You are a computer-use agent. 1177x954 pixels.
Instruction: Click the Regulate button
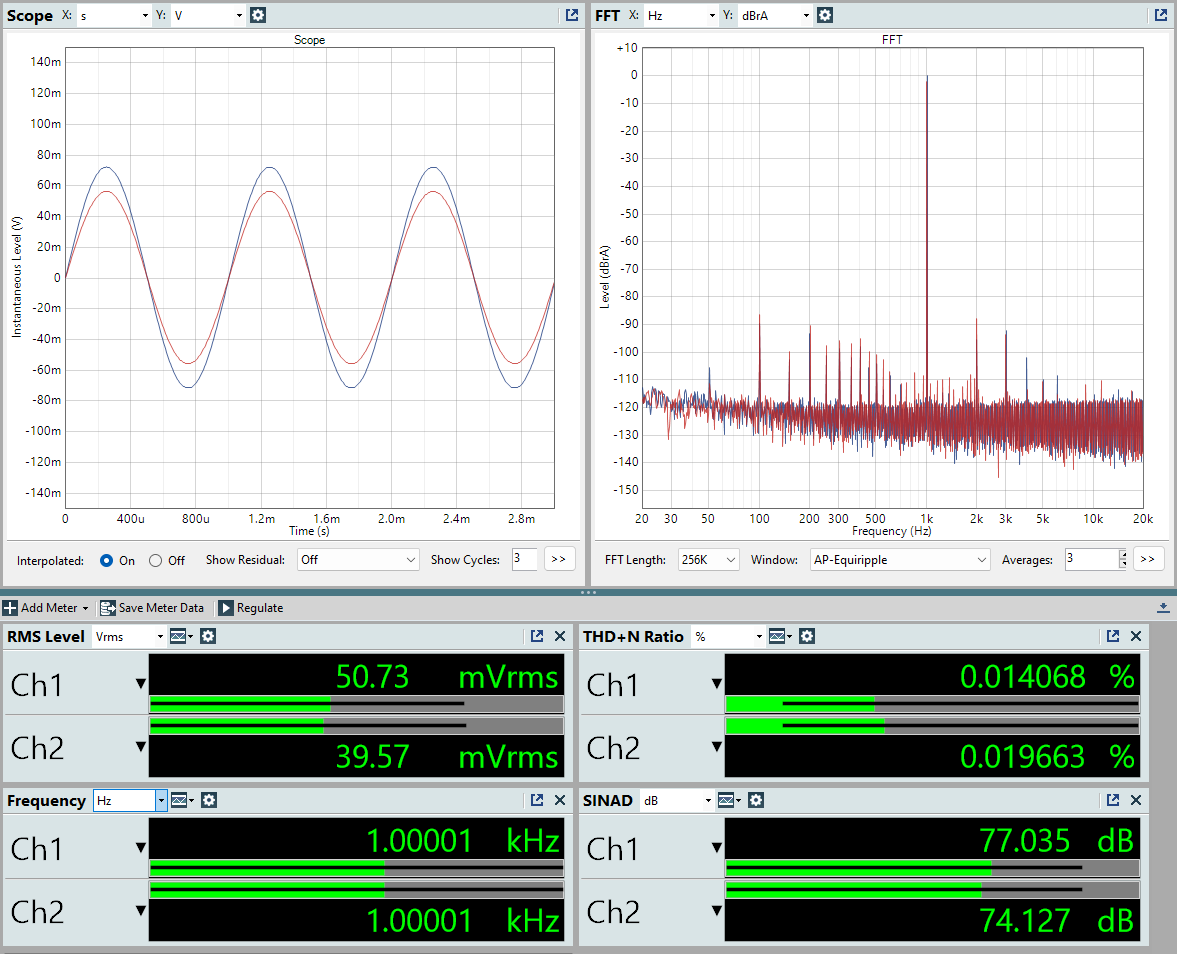point(251,608)
